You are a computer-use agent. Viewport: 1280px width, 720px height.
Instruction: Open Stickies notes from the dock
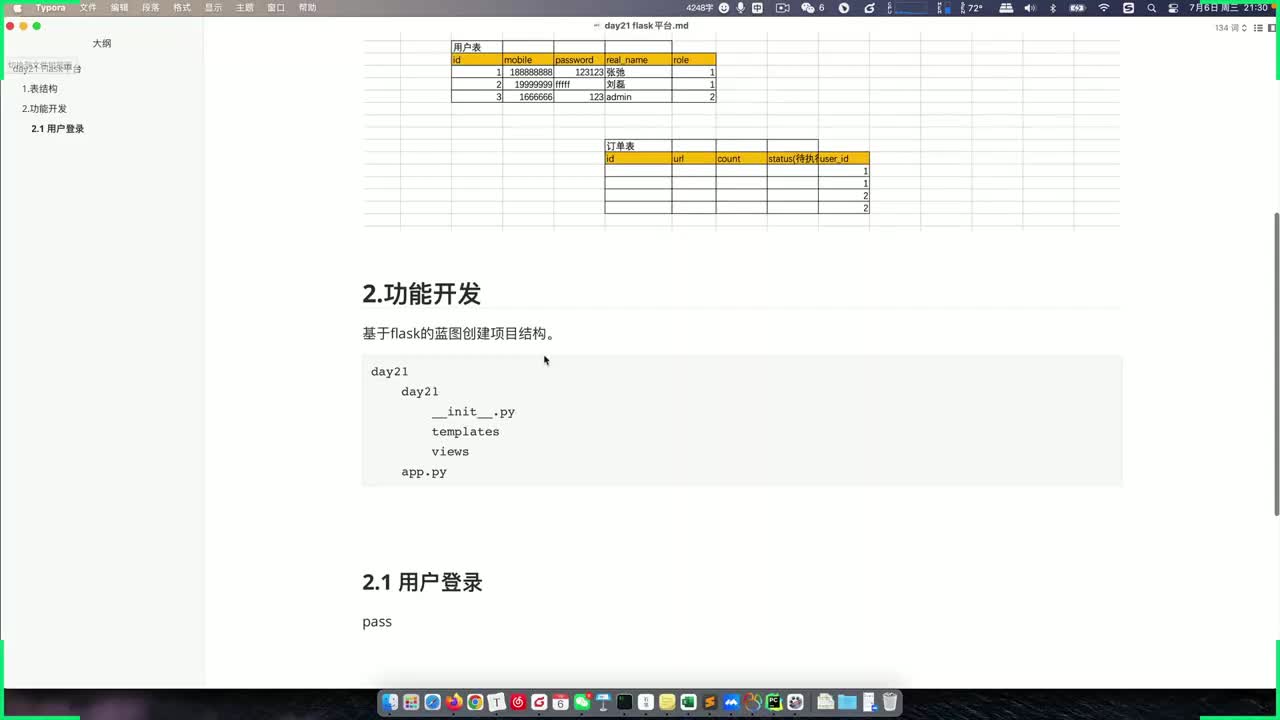click(x=667, y=702)
